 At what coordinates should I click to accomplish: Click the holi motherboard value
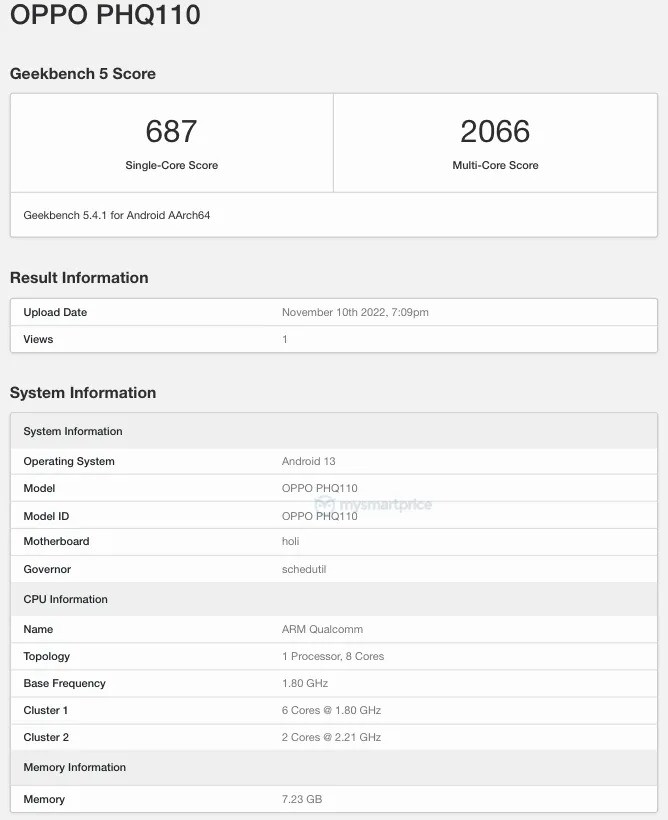(x=292, y=541)
